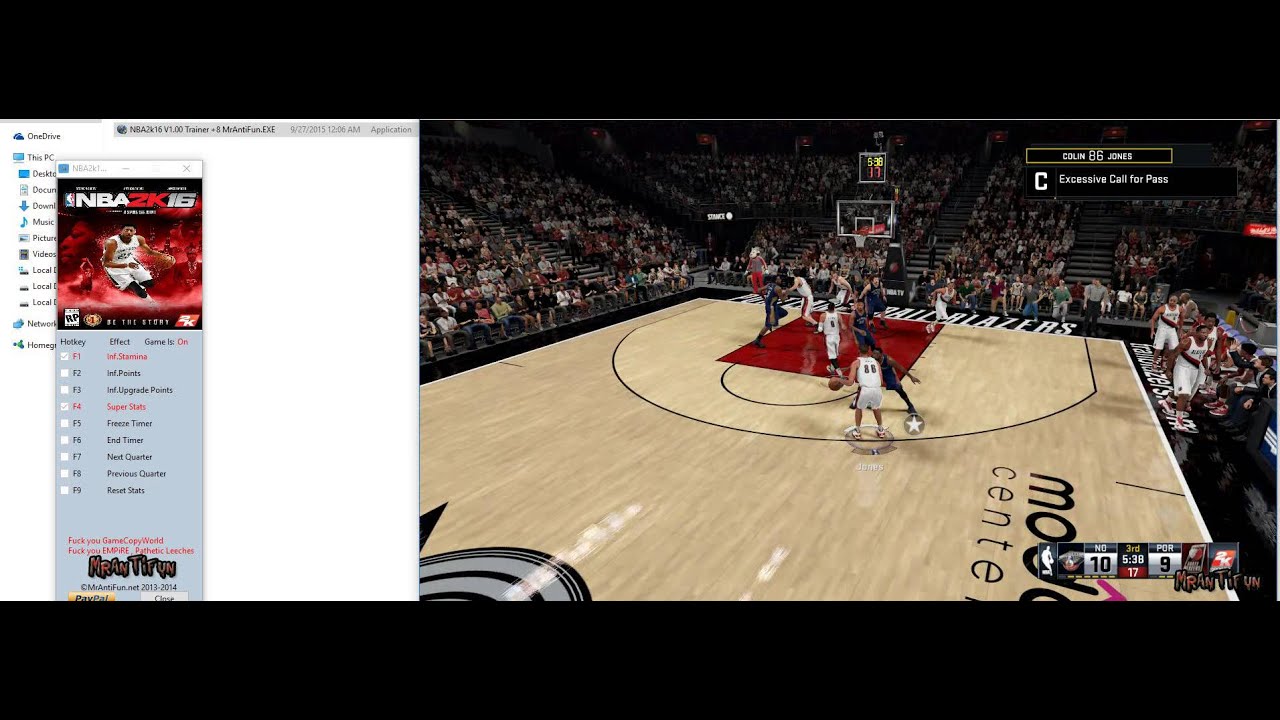Image resolution: width=1280 pixels, height=720 pixels.
Task: Click the 9/27/2015 date modified cell
Action: pyautogui.click(x=325, y=130)
